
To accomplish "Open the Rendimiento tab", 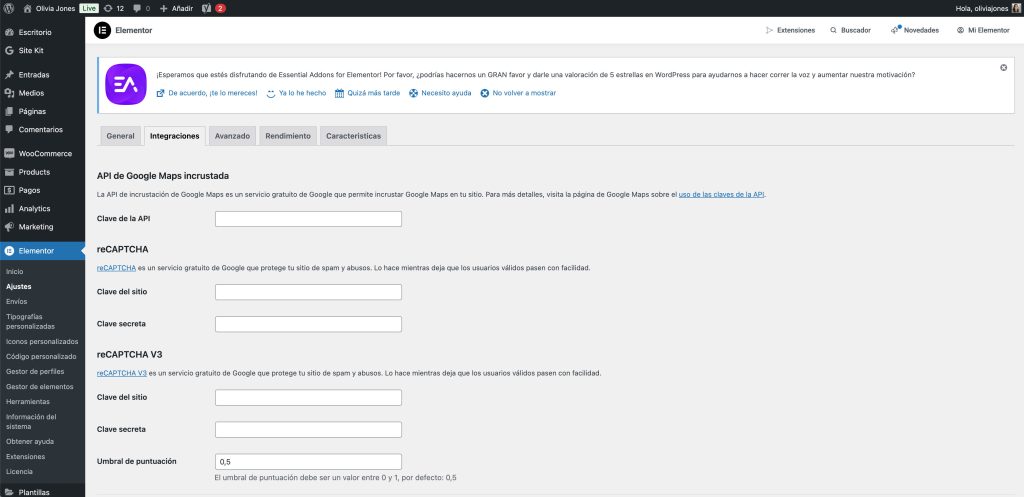I will tap(288, 136).
